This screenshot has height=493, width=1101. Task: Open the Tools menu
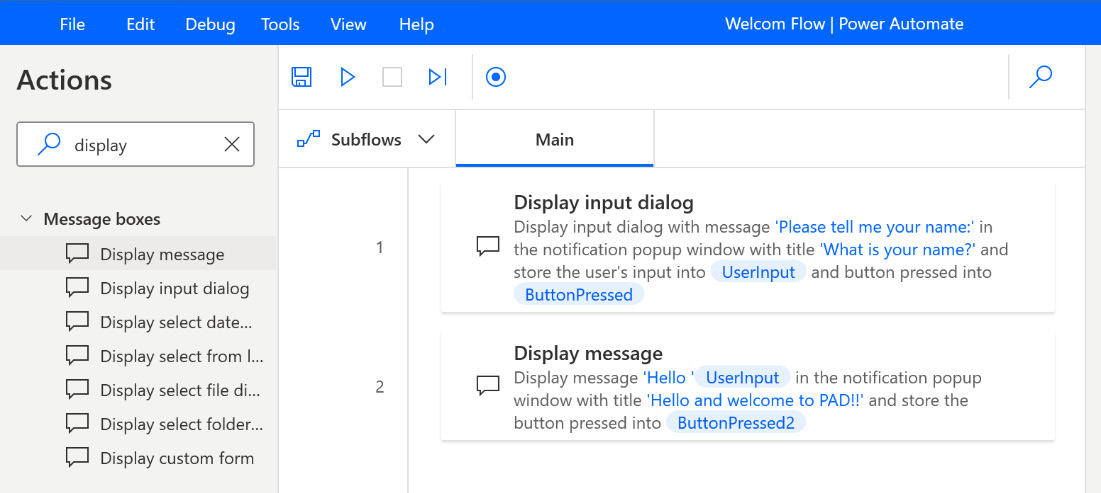(x=280, y=25)
